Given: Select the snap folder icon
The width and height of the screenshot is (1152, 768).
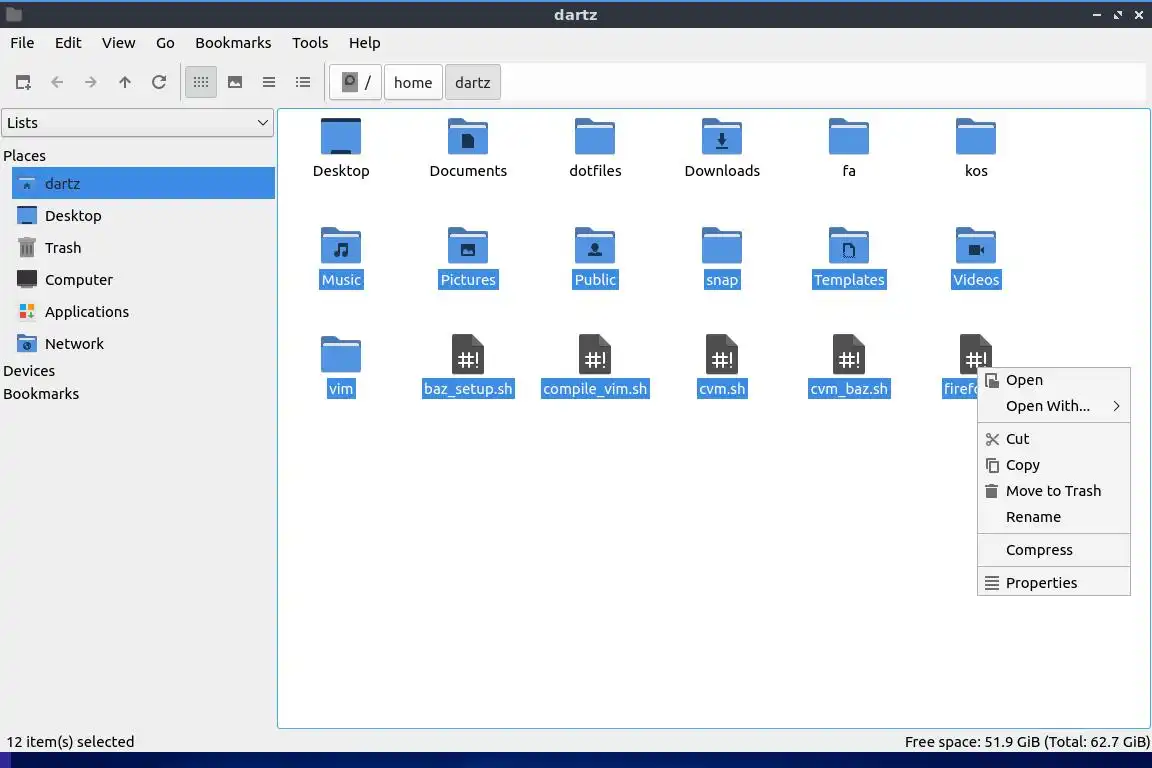Looking at the screenshot, I should (x=722, y=245).
